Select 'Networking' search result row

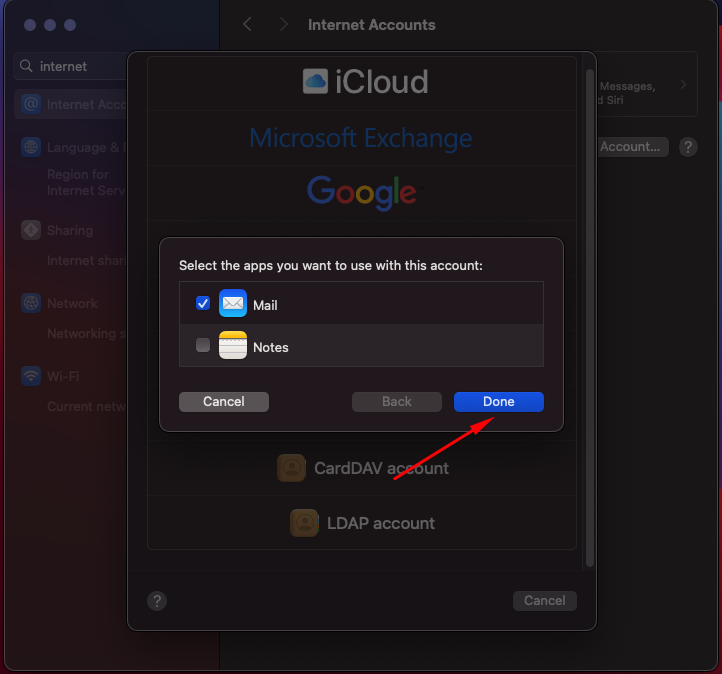[87, 333]
